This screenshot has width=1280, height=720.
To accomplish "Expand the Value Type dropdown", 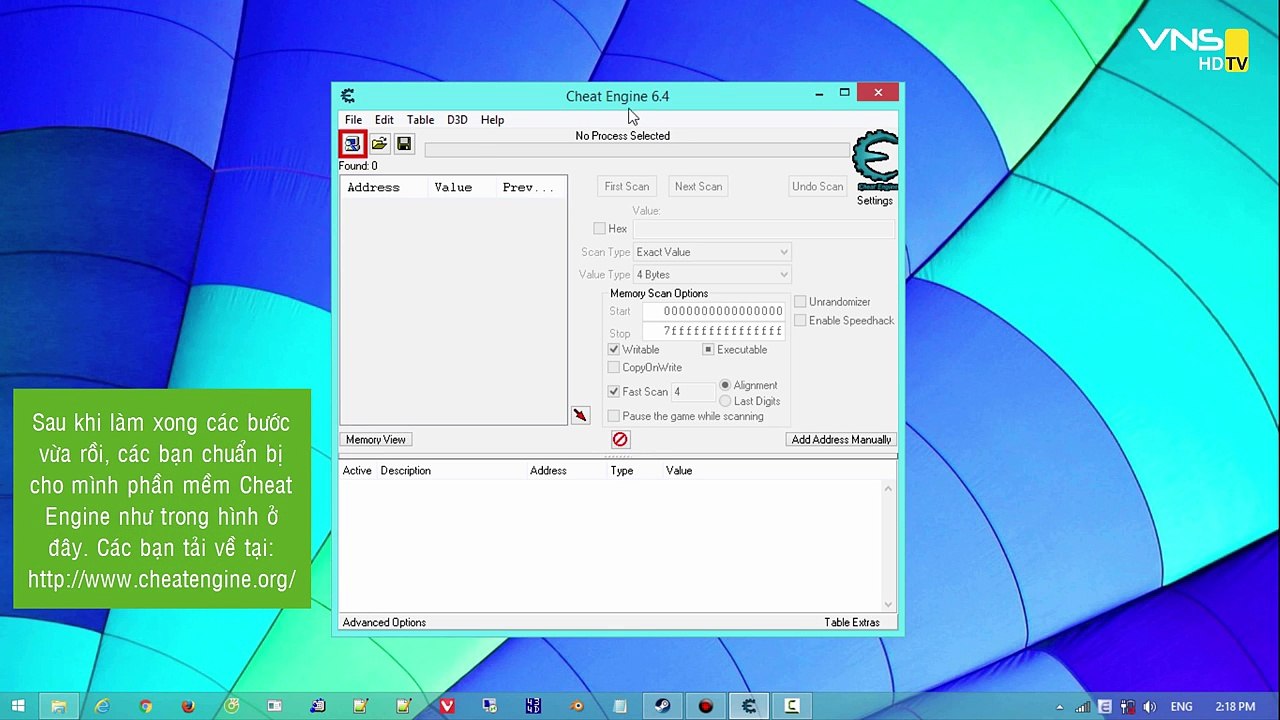I will pos(712,275).
